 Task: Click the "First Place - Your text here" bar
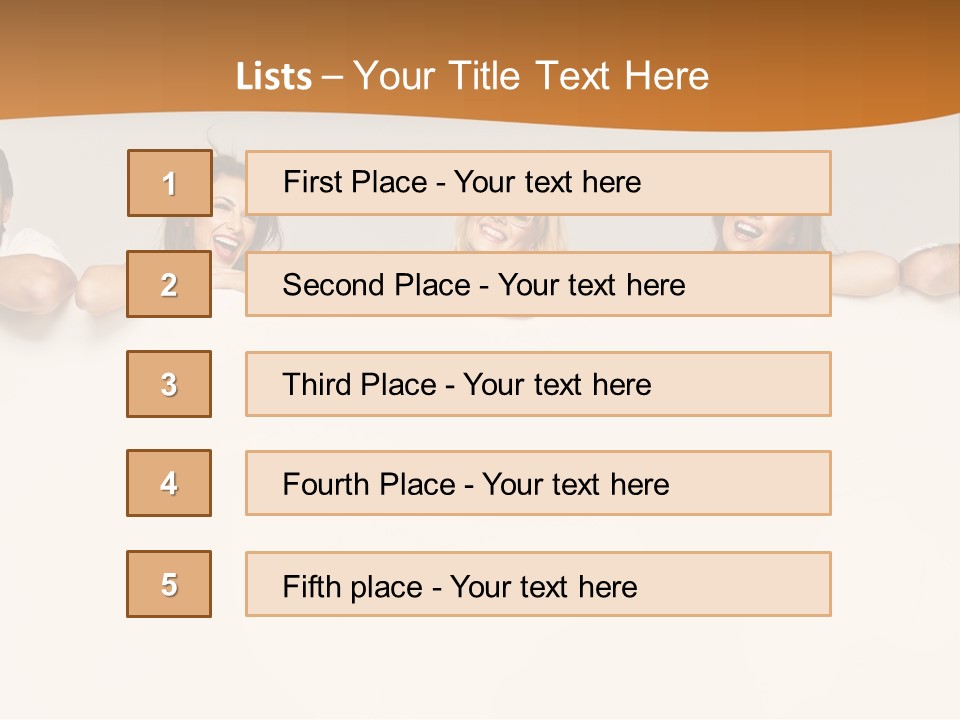coord(538,183)
